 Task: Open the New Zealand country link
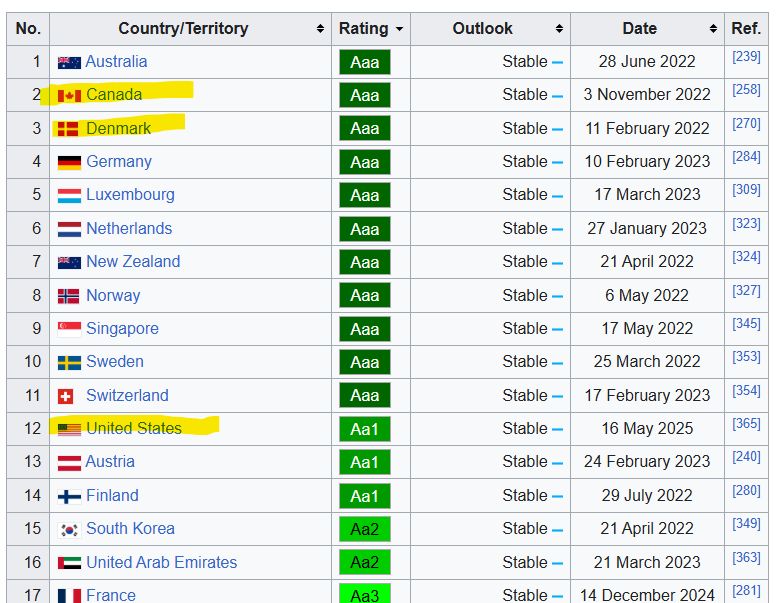(133, 261)
